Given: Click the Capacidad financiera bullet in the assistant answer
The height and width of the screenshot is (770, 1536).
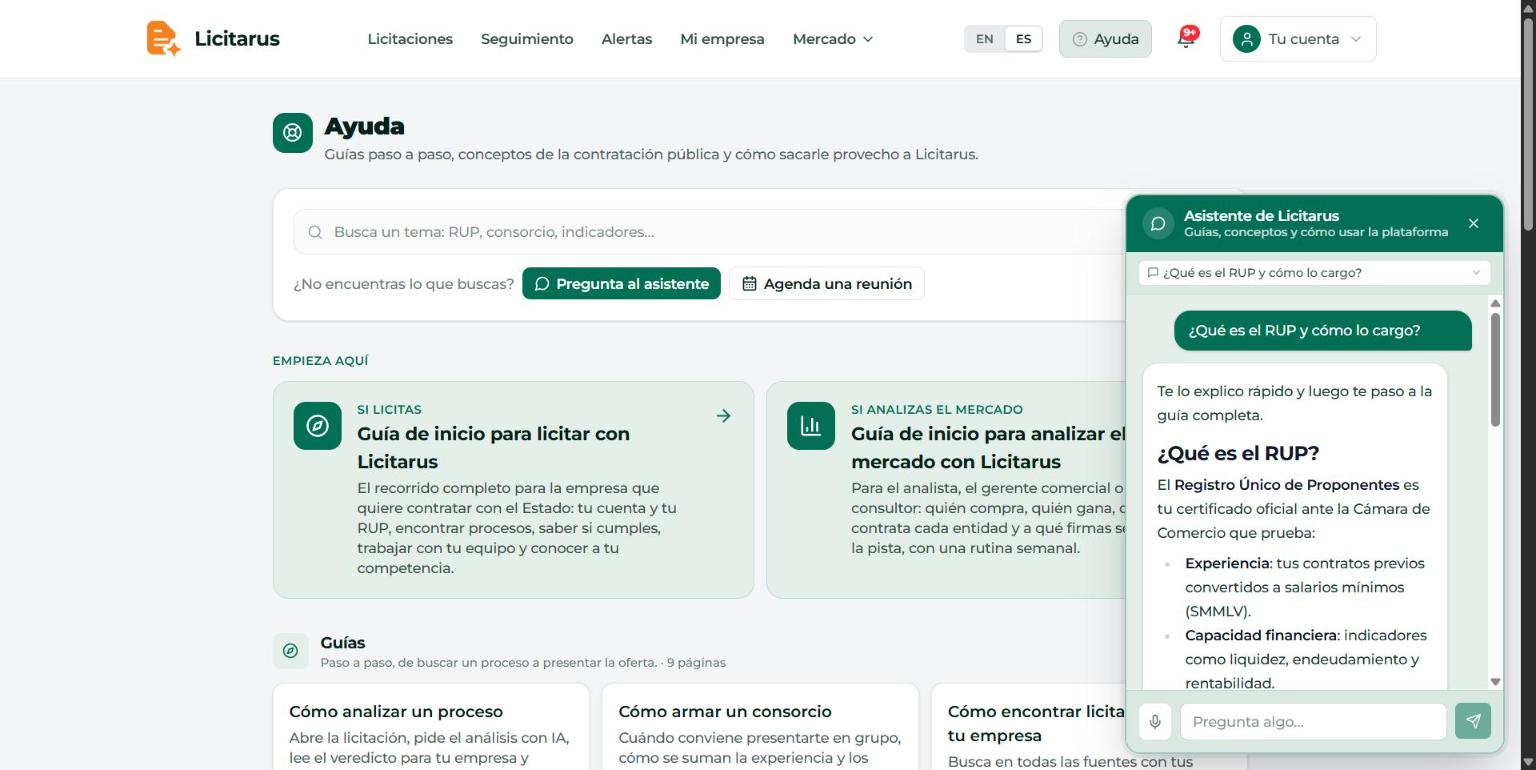Looking at the screenshot, I should (1305, 659).
